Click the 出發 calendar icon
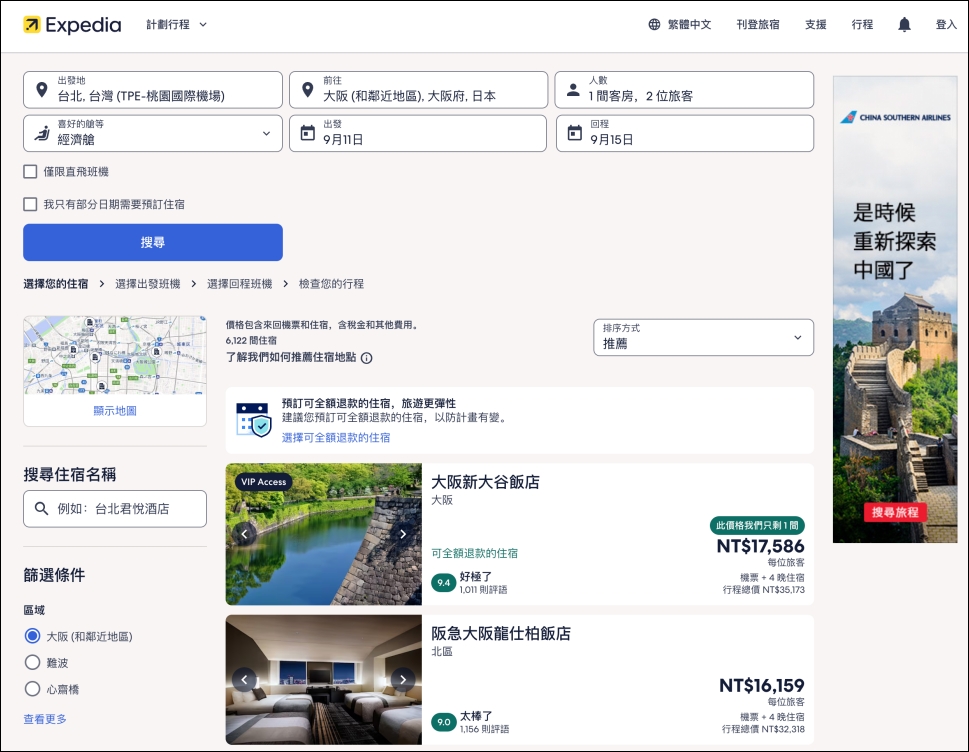969x752 pixels. (x=307, y=133)
